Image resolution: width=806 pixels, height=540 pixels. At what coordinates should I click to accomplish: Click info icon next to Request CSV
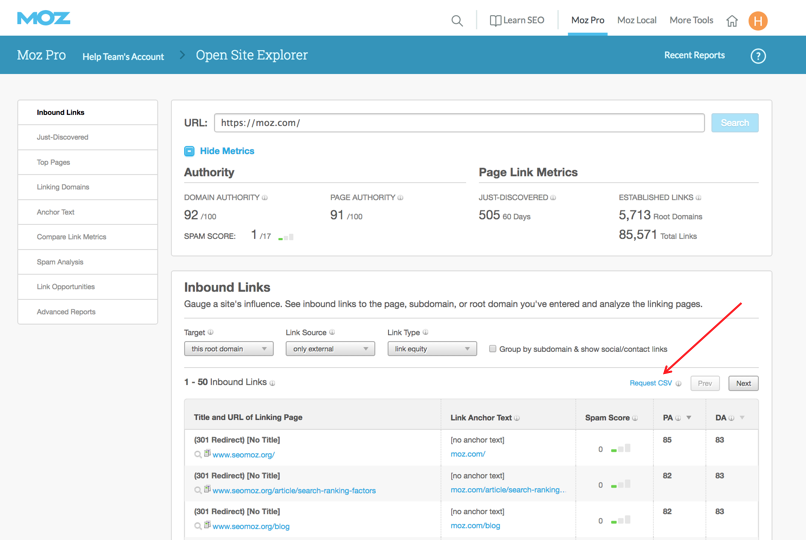click(x=679, y=383)
